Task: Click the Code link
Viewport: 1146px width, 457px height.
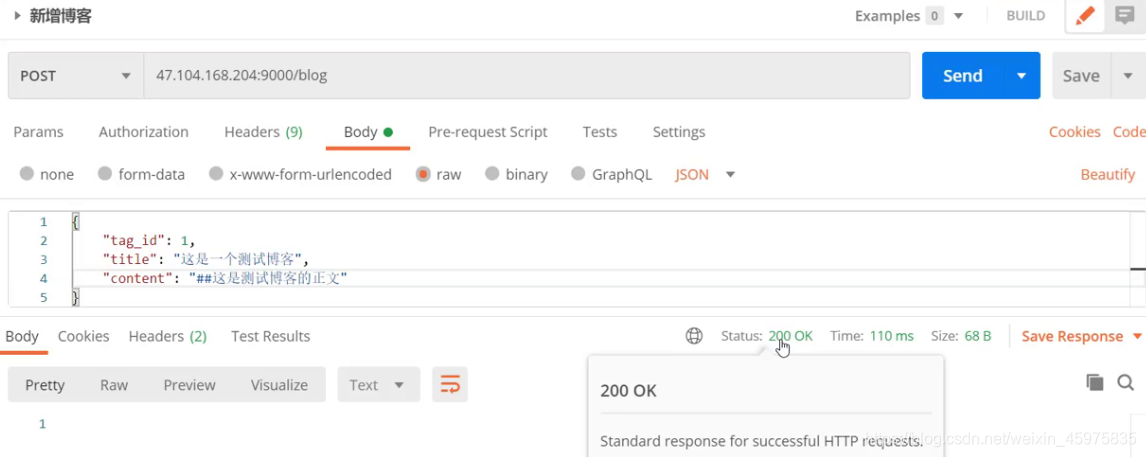Action: coord(1128,132)
